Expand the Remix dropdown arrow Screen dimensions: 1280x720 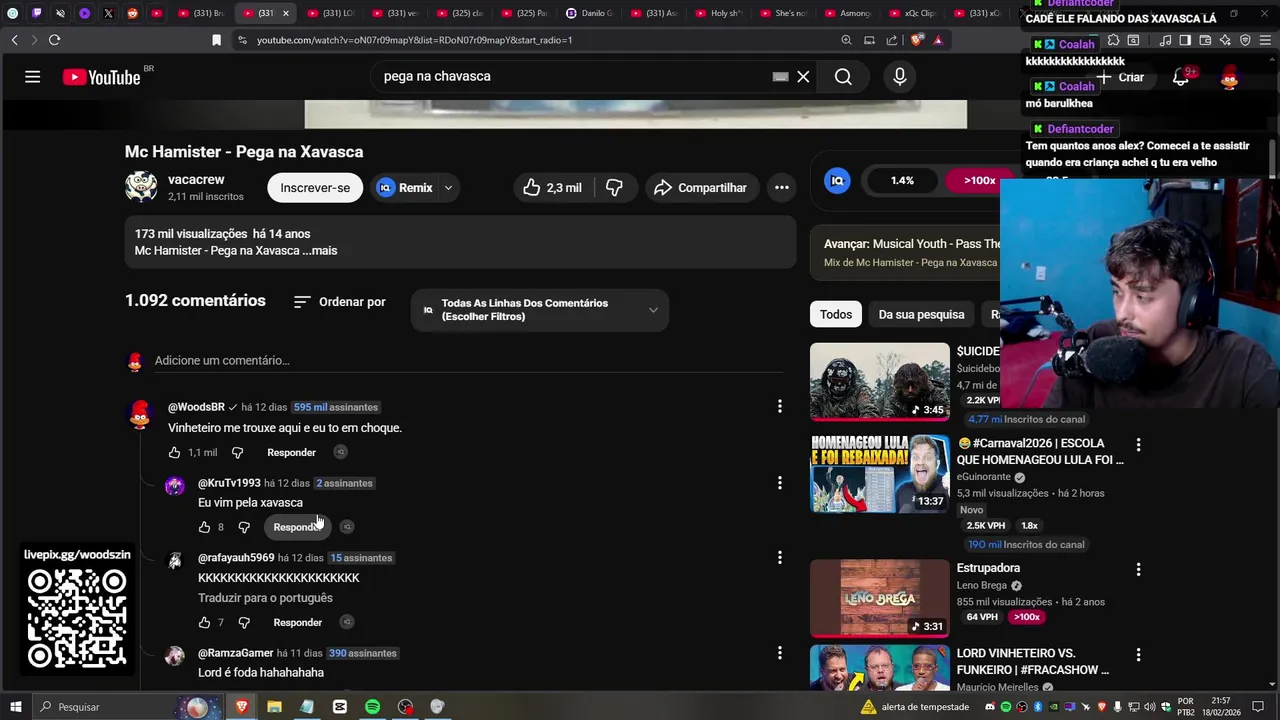pos(448,187)
